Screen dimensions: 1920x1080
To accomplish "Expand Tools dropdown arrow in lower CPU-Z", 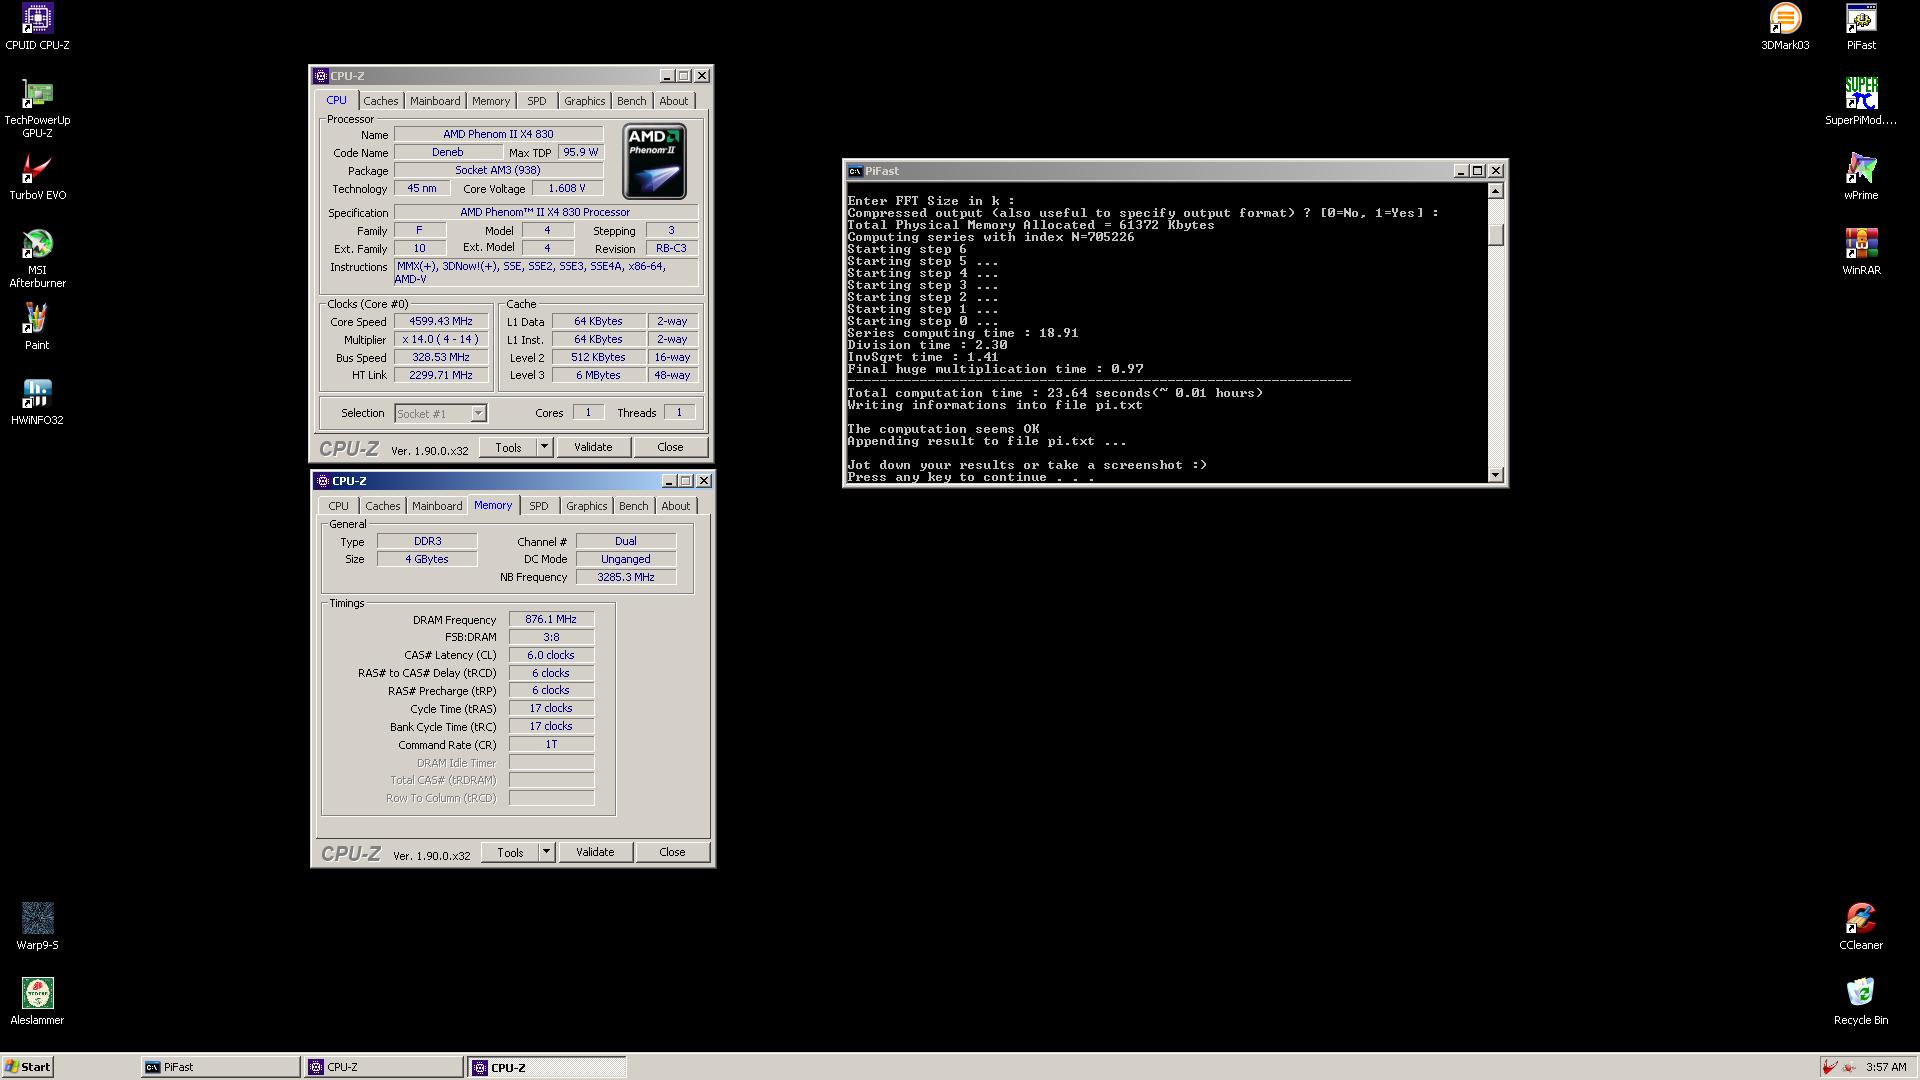I will (546, 852).
